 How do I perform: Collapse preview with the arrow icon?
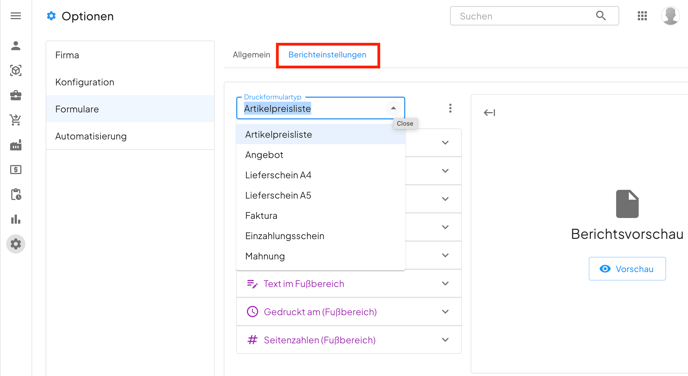pos(489,113)
